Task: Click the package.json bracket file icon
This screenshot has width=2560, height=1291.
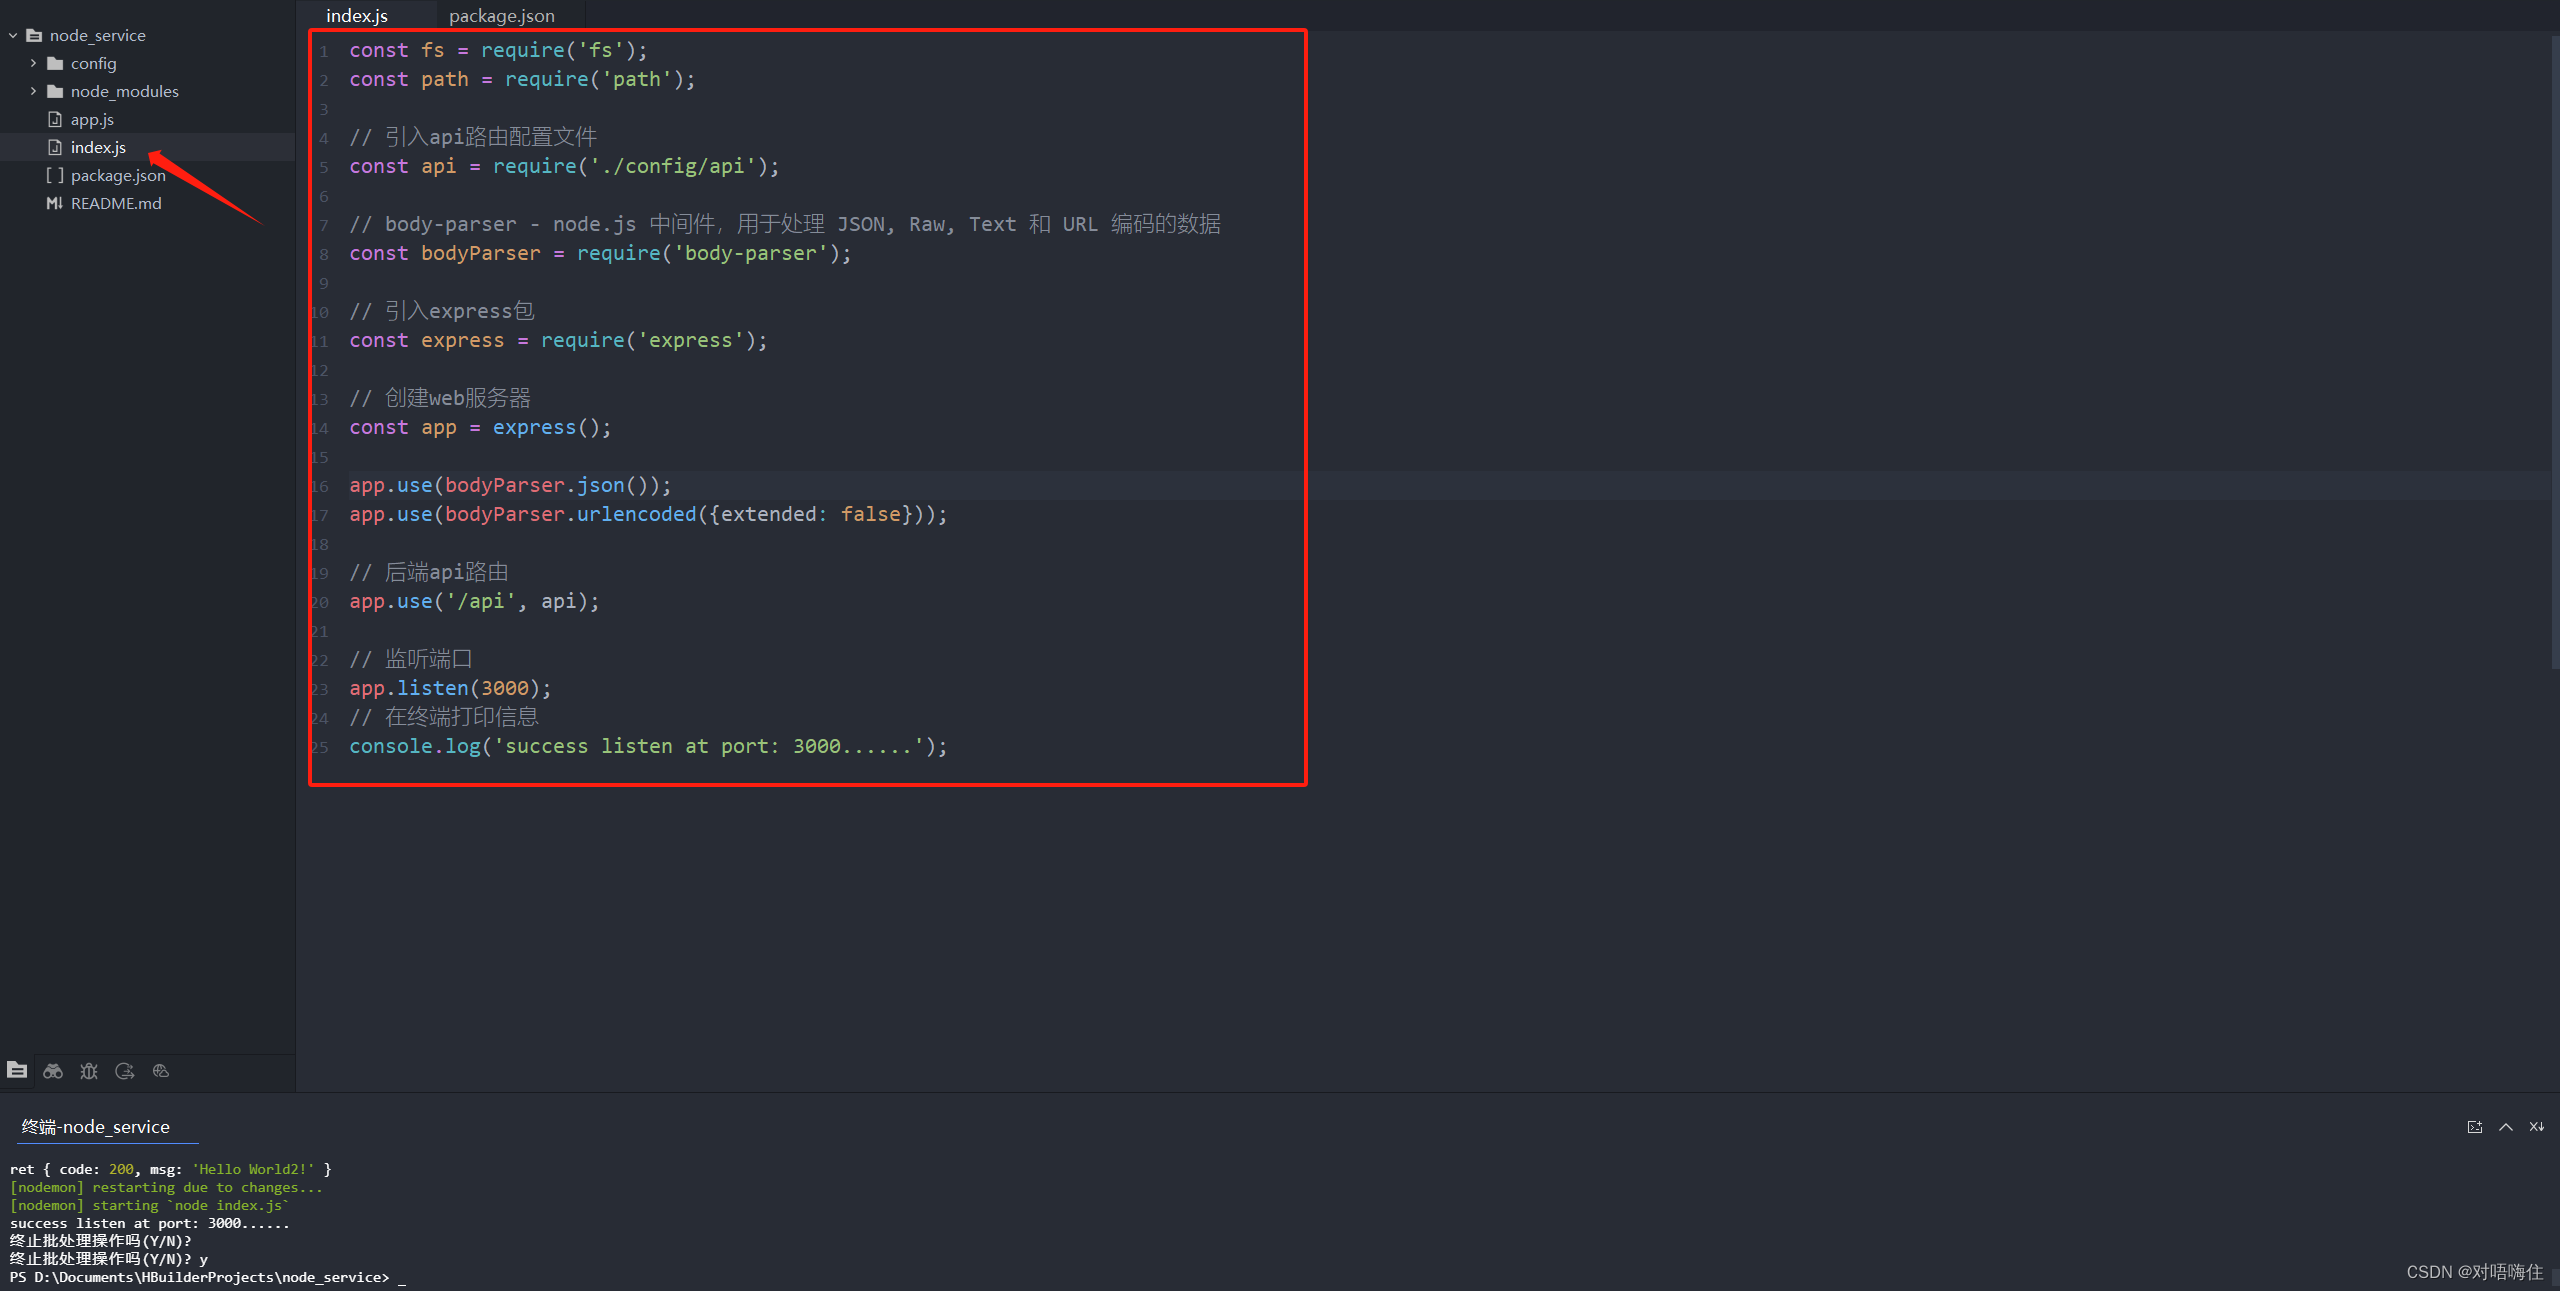Action: [x=55, y=175]
